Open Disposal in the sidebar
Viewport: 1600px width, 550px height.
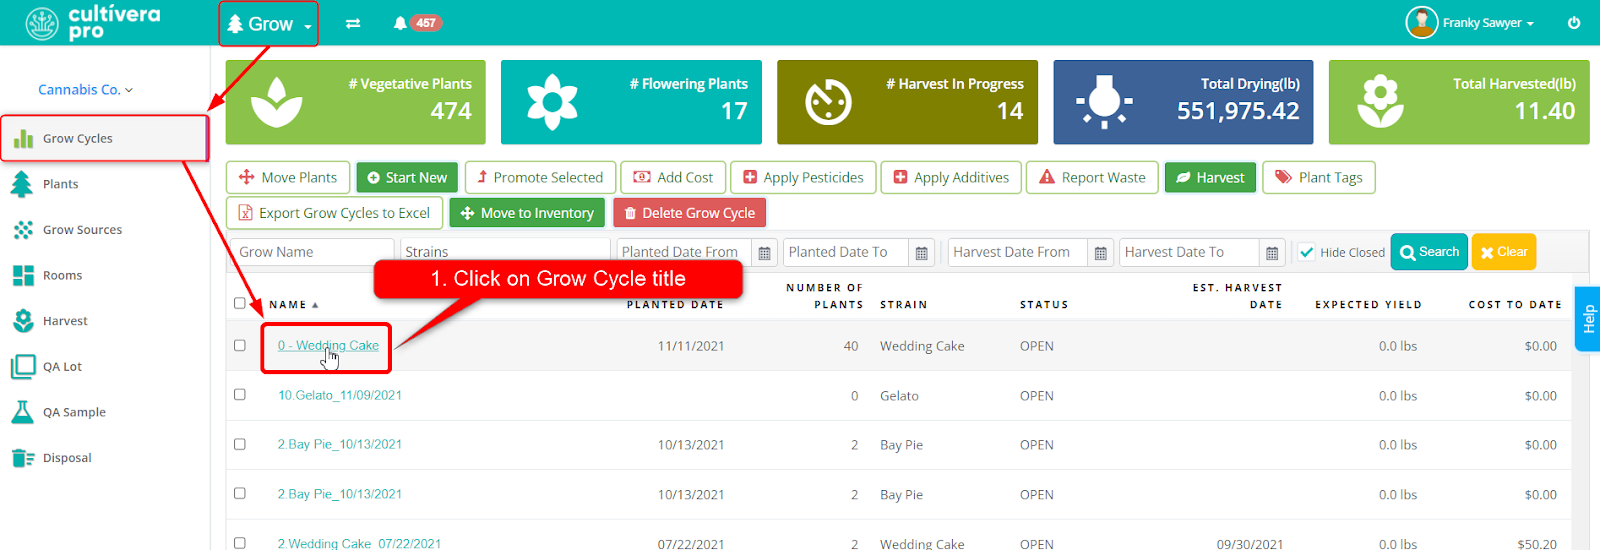click(67, 458)
